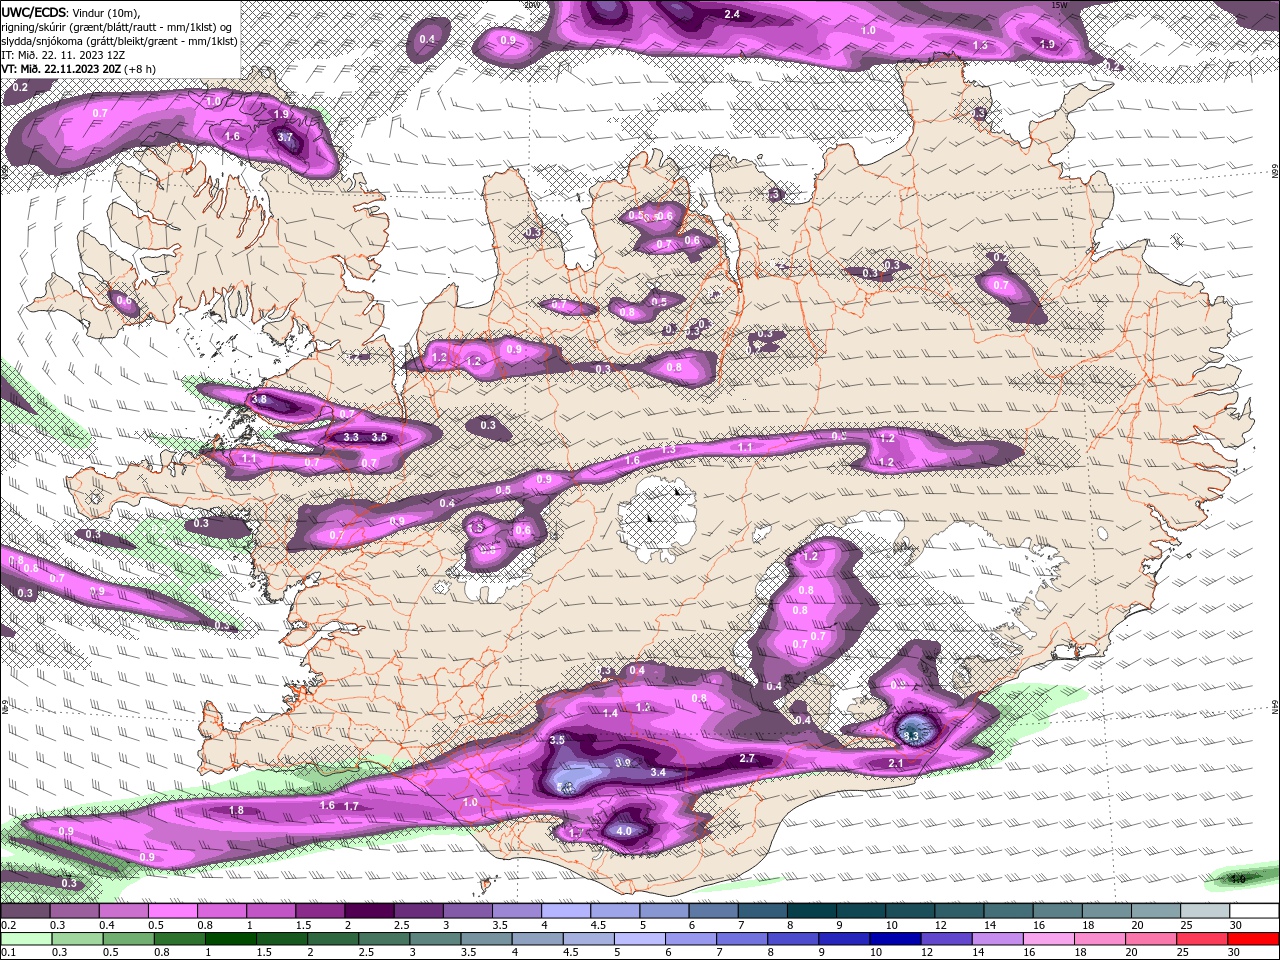Image resolution: width=1280 pixels, height=960 pixels.
Task: Click the 3.5 label in the snow scale legend
Action: 500,925
